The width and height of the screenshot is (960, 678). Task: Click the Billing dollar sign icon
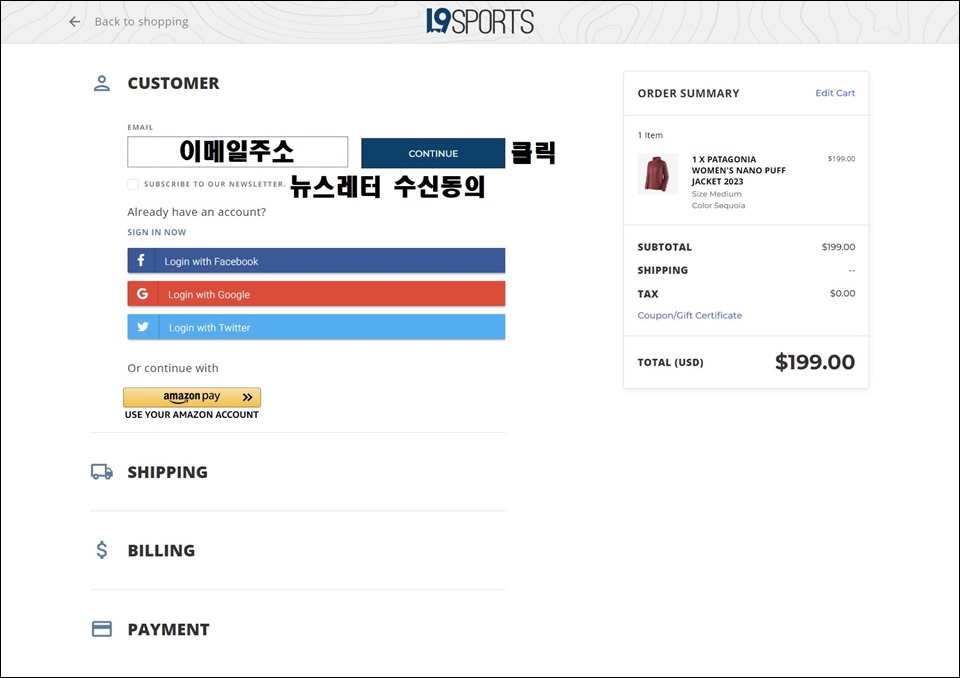(x=102, y=550)
